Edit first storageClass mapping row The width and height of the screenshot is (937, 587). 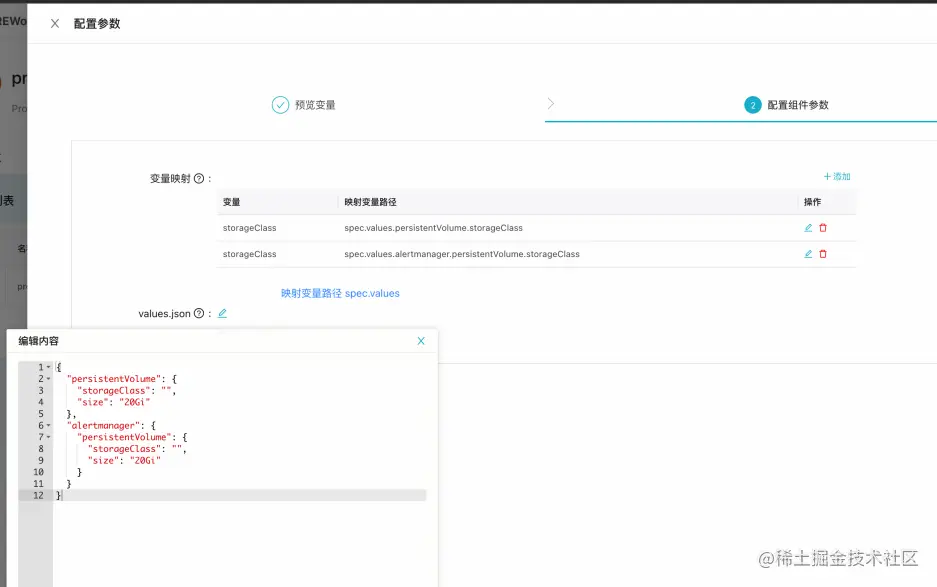coord(808,228)
